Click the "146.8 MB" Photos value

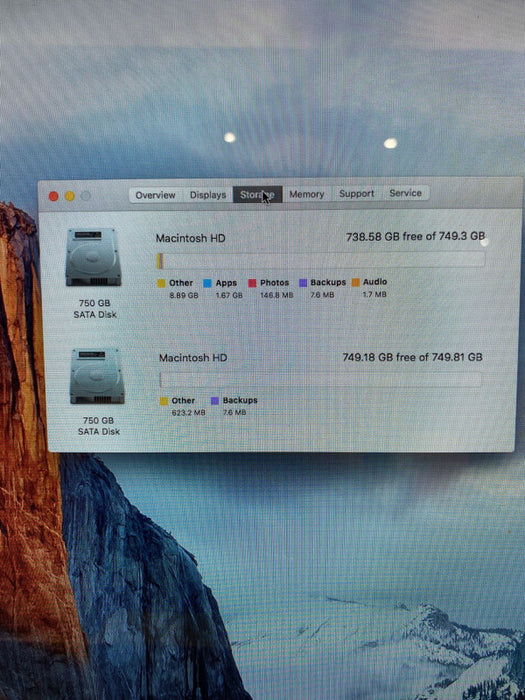tap(277, 295)
